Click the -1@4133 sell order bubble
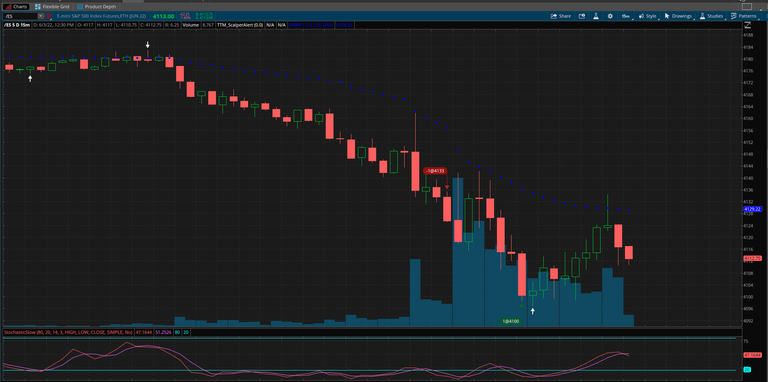The width and height of the screenshot is (768, 382). [x=435, y=171]
